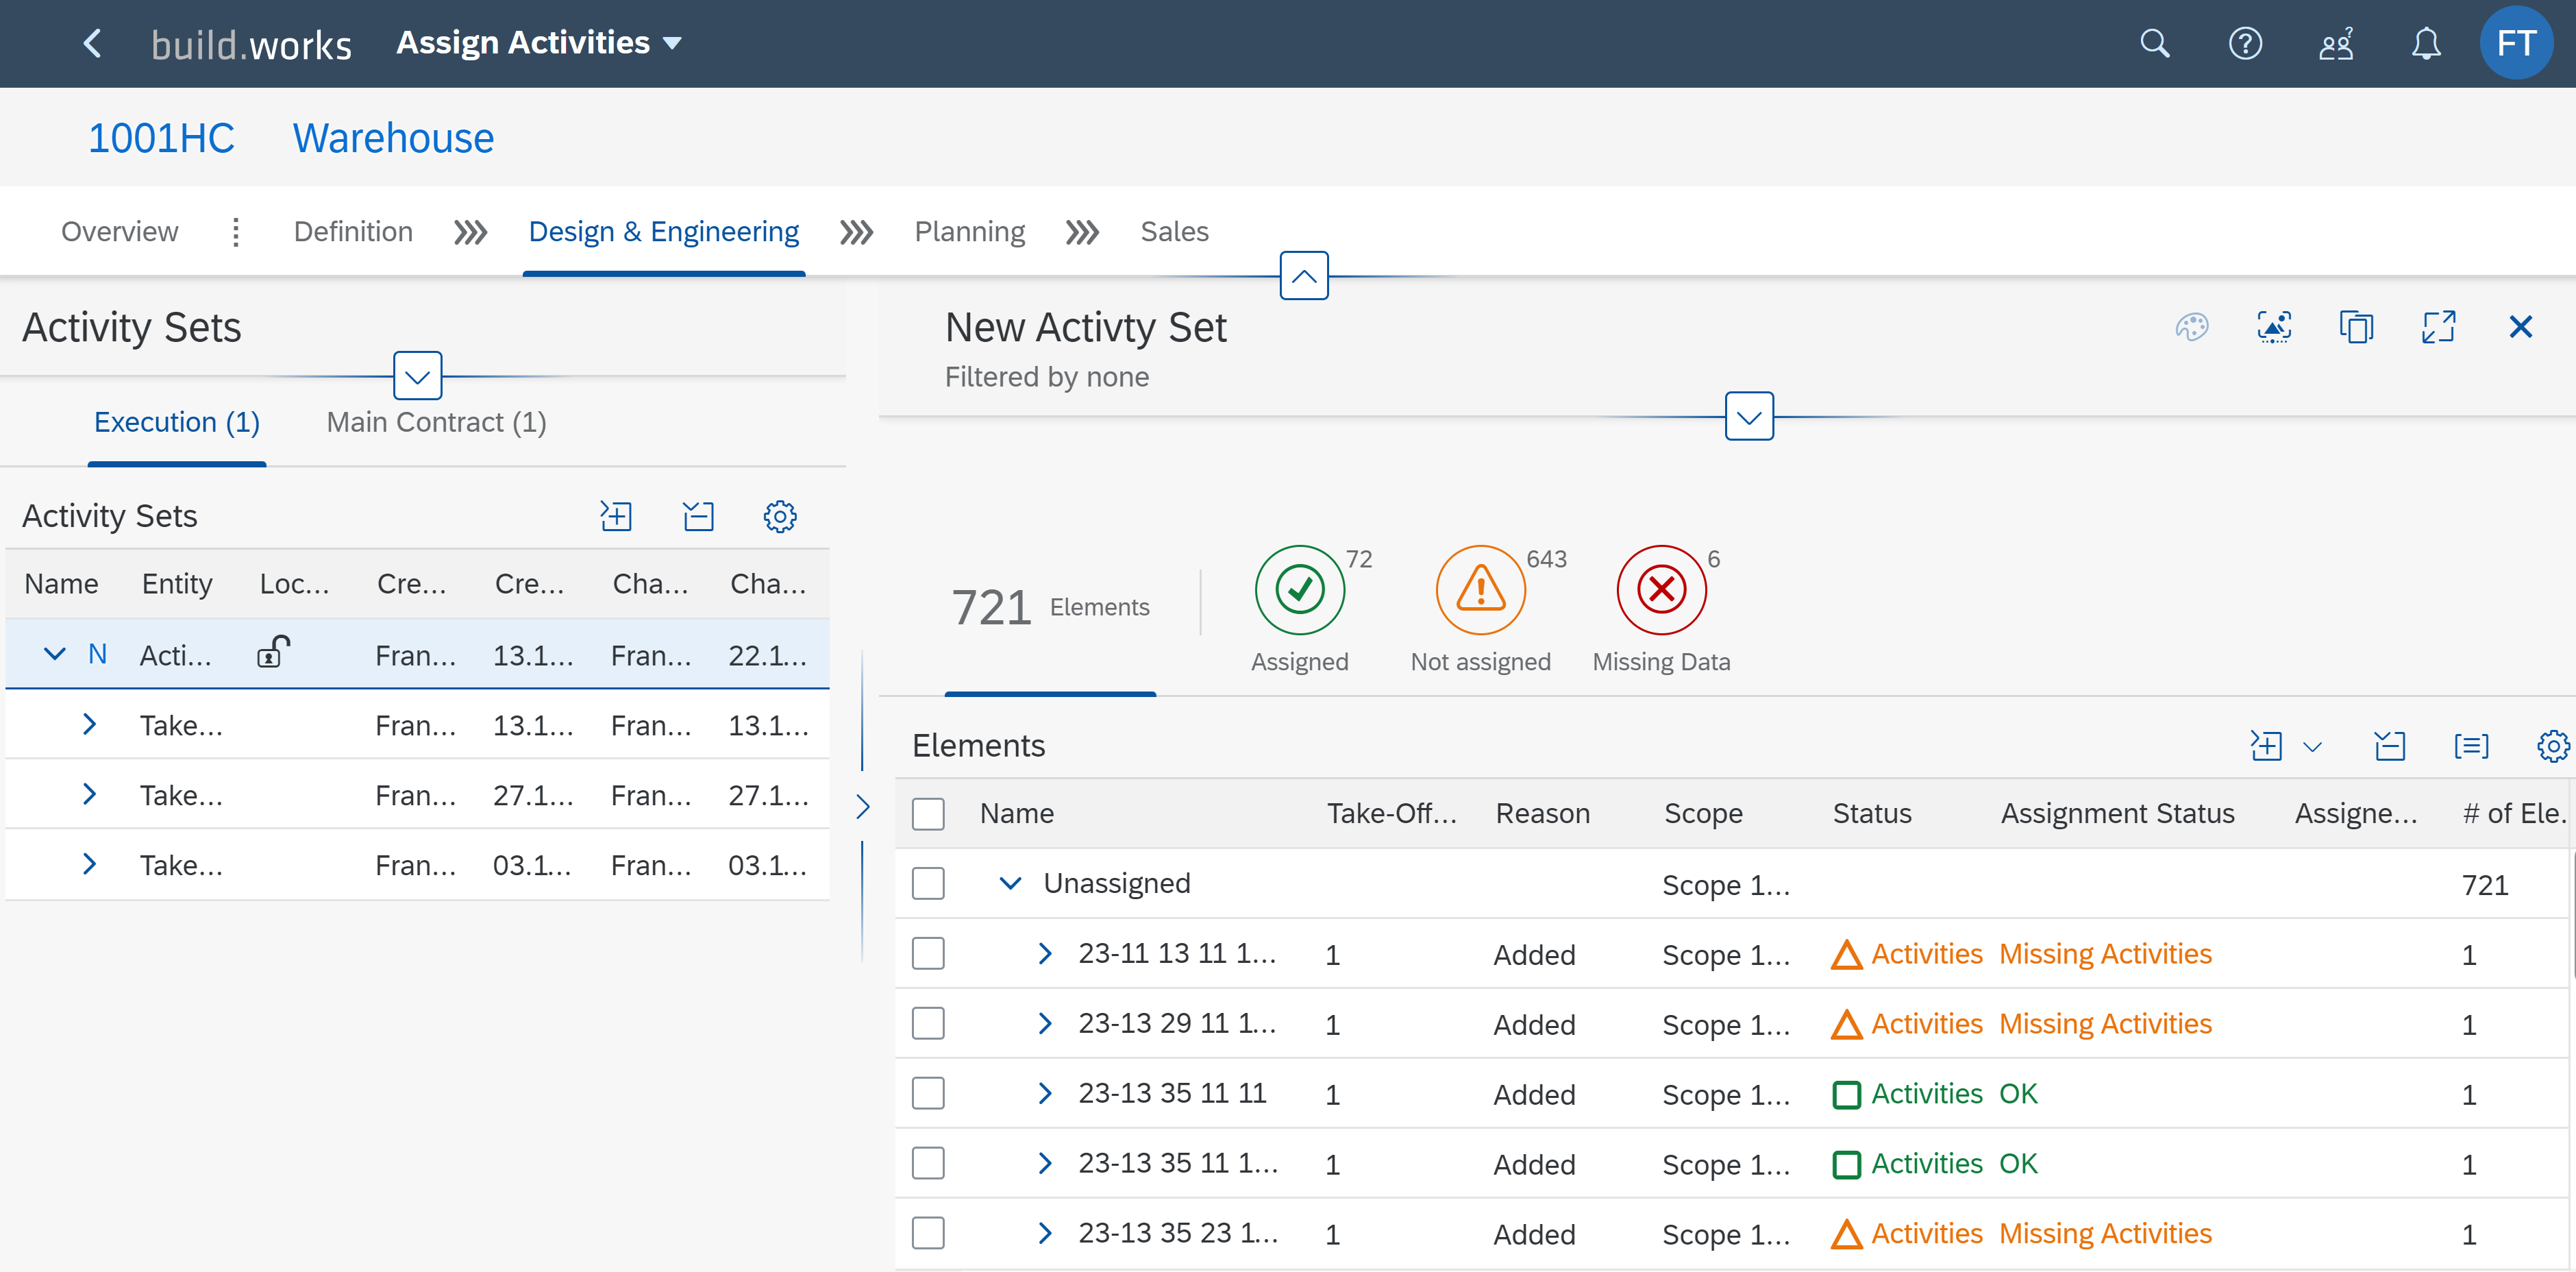Switch to the Overview tab
This screenshot has width=2576, height=1272.
(x=120, y=232)
